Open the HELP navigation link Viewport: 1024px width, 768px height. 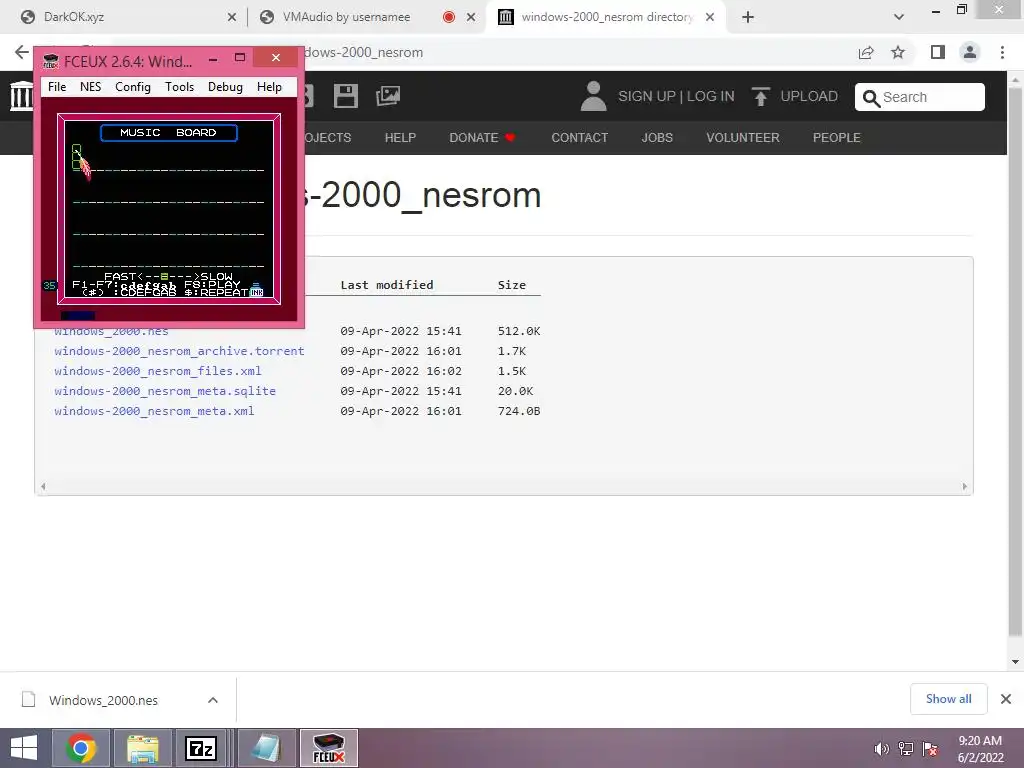(x=400, y=138)
